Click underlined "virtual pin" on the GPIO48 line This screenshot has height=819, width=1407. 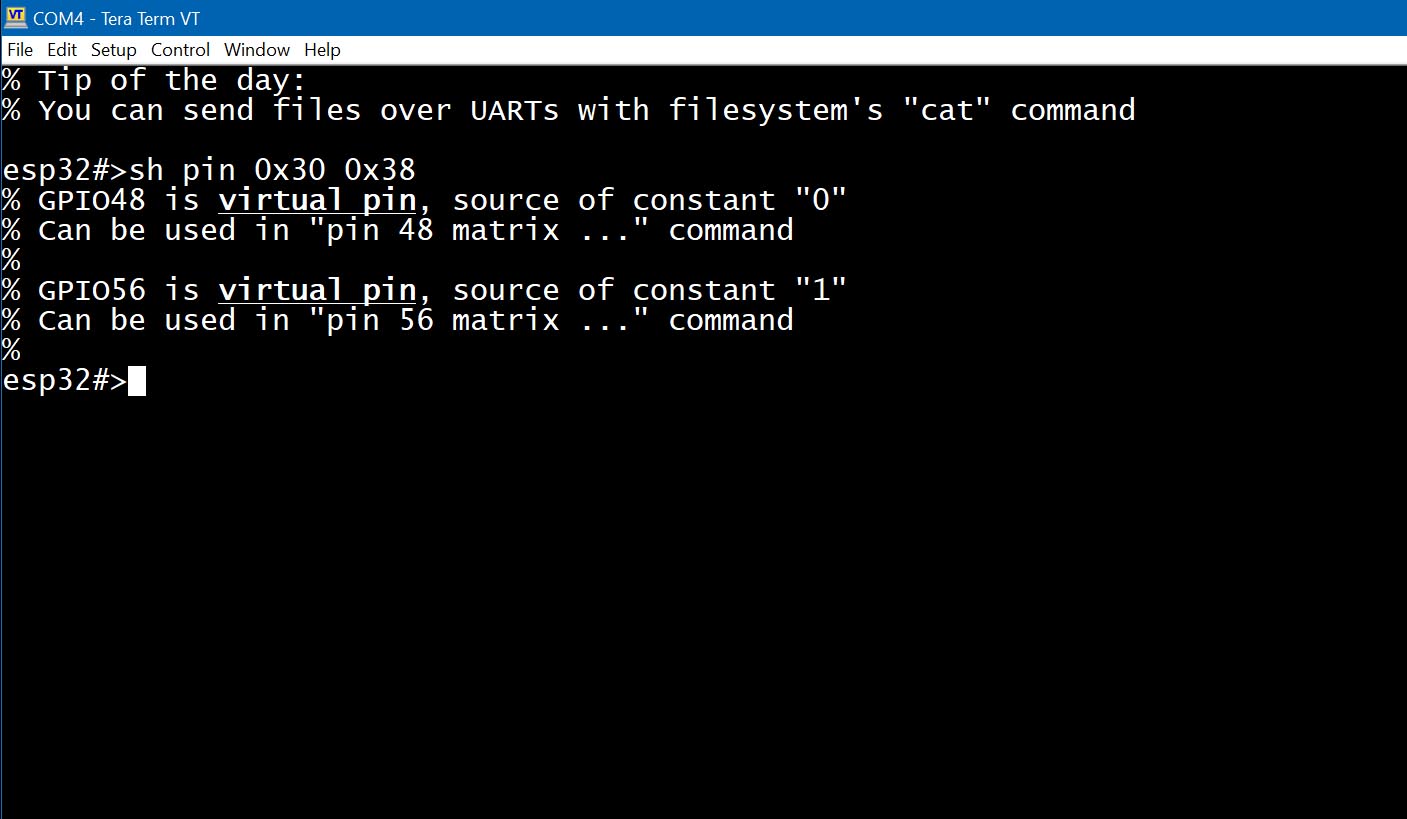click(317, 201)
